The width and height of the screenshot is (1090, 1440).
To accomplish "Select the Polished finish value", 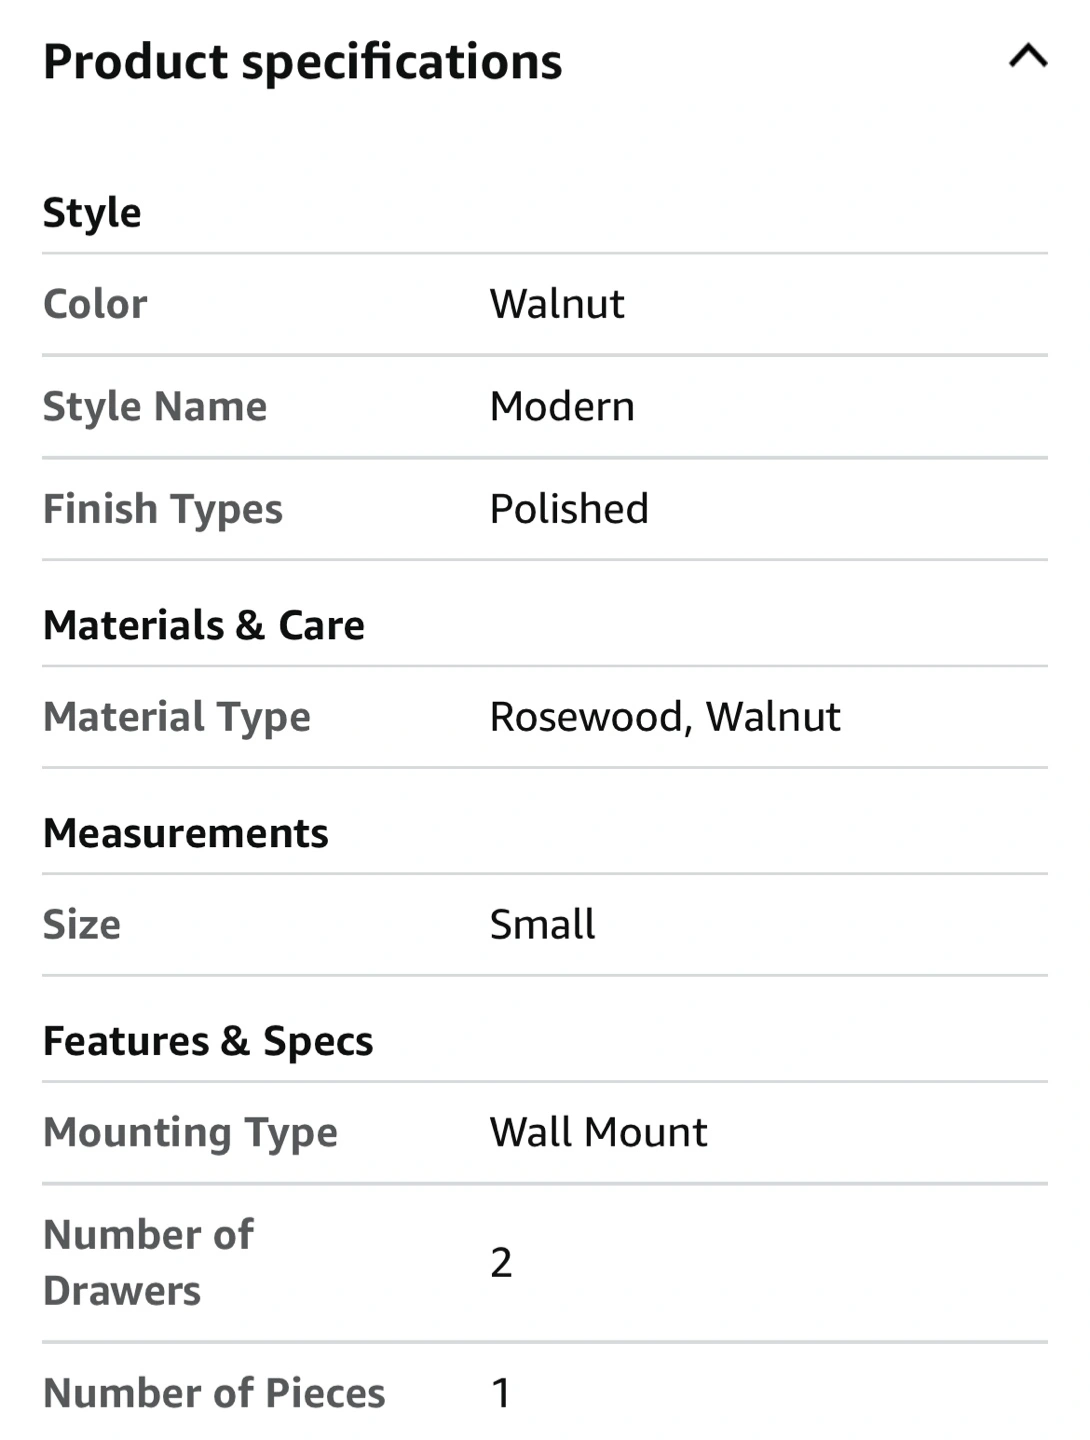I will coord(569,510).
